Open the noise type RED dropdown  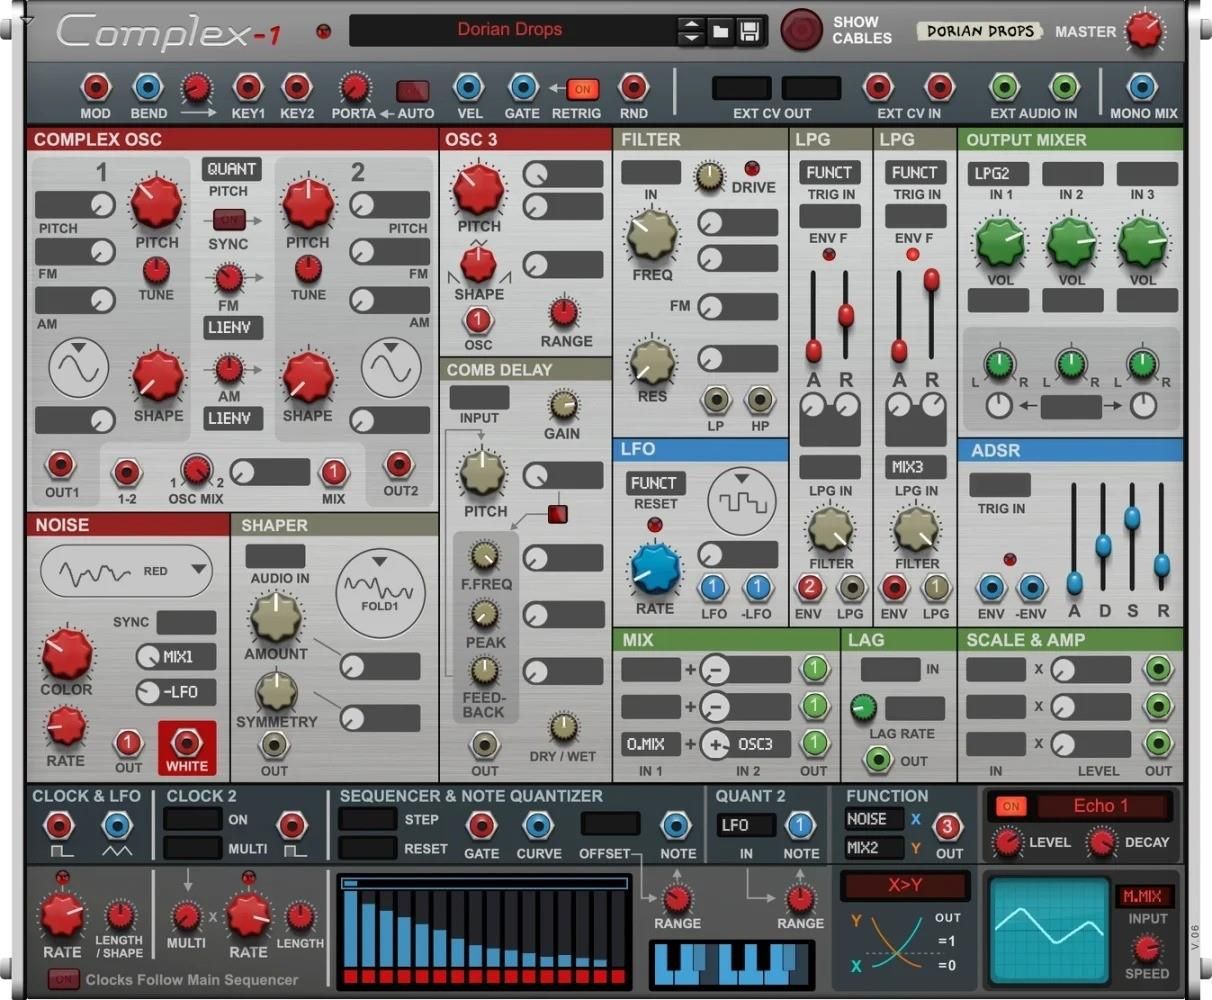(x=126, y=572)
